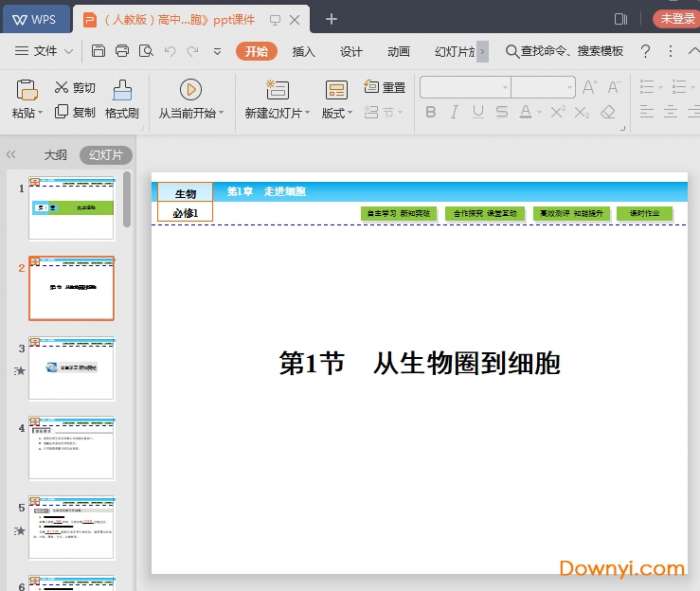700x591 pixels.
Task: Expand the Paste (粘贴) dropdown arrow
Action: pyautogui.click(x=41, y=114)
